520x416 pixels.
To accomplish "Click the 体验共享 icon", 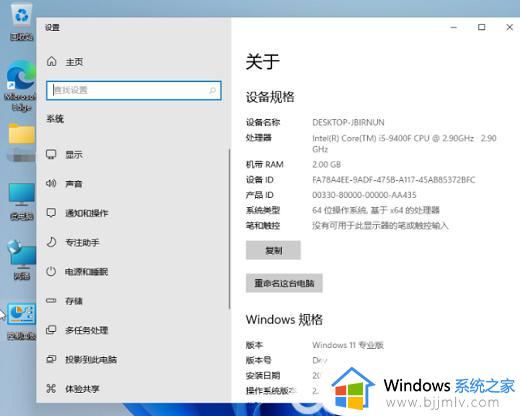I will (x=51, y=388).
